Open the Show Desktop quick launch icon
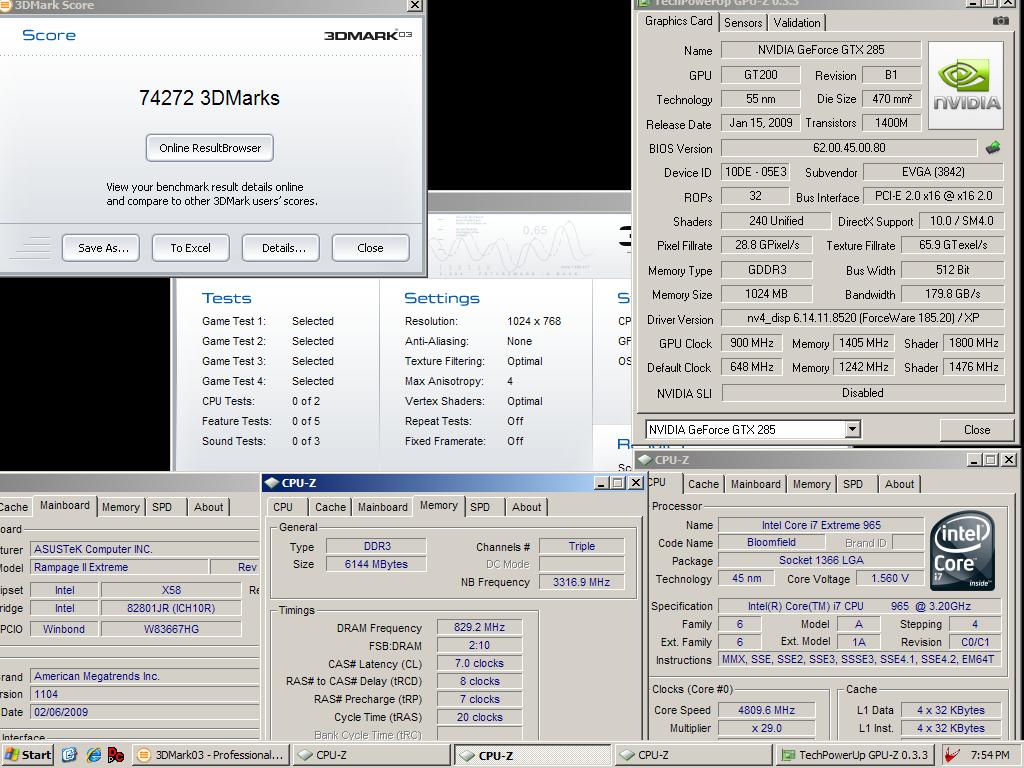 70,755
